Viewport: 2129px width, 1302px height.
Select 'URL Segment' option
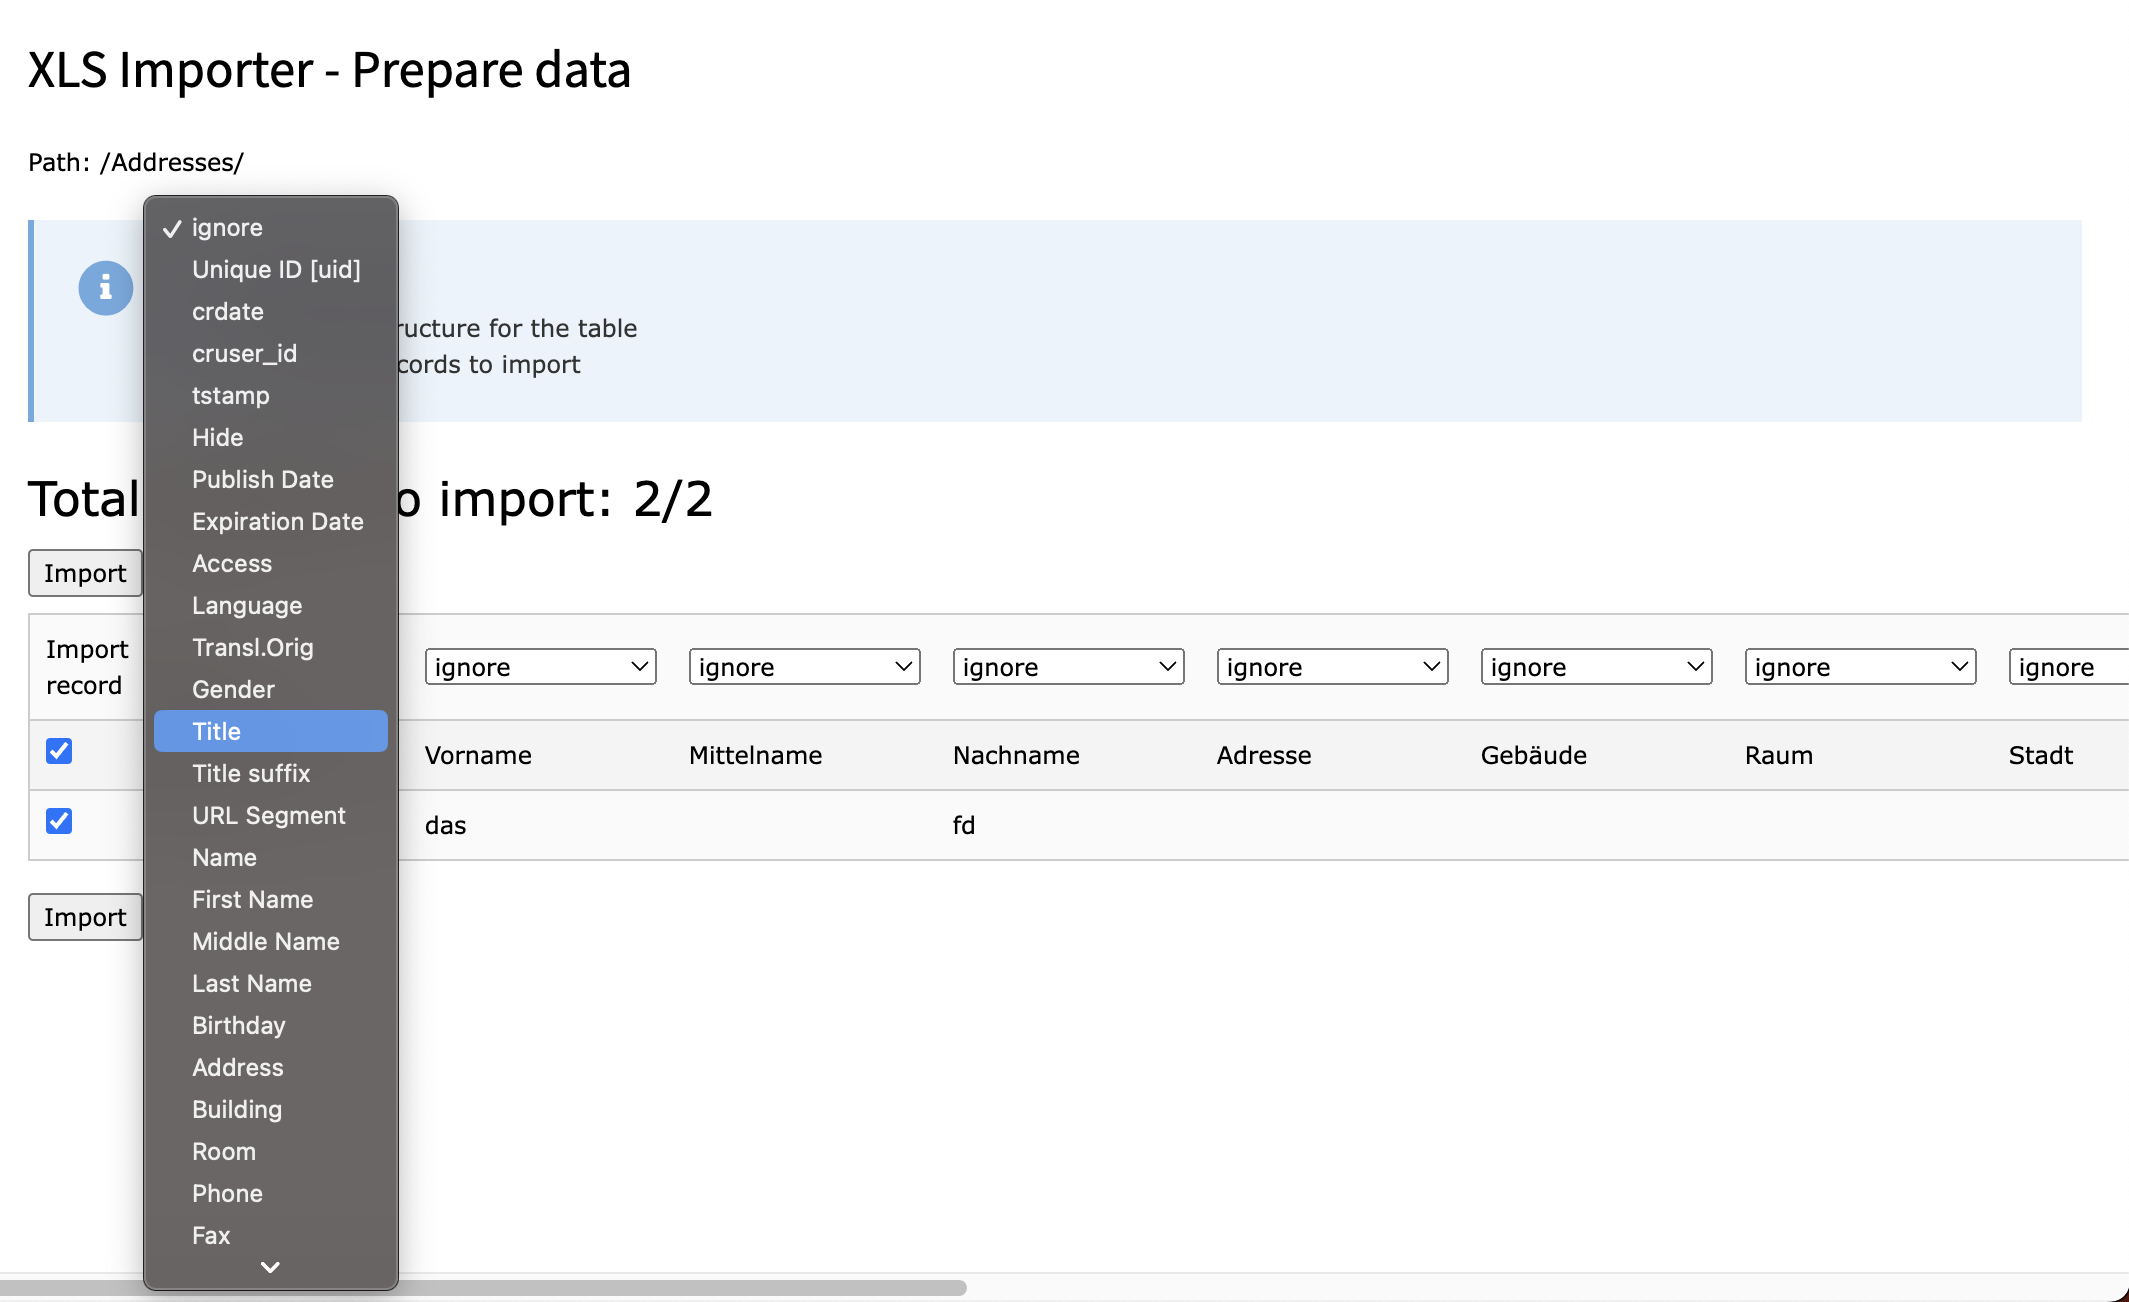[271, 816]
